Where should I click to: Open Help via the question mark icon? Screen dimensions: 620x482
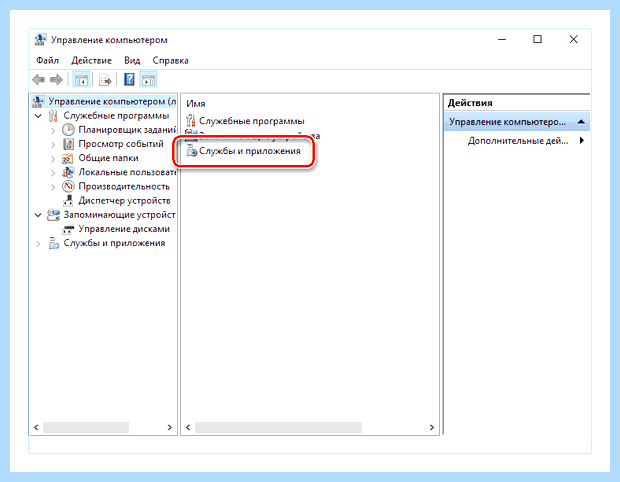click(x=129, y=79)
